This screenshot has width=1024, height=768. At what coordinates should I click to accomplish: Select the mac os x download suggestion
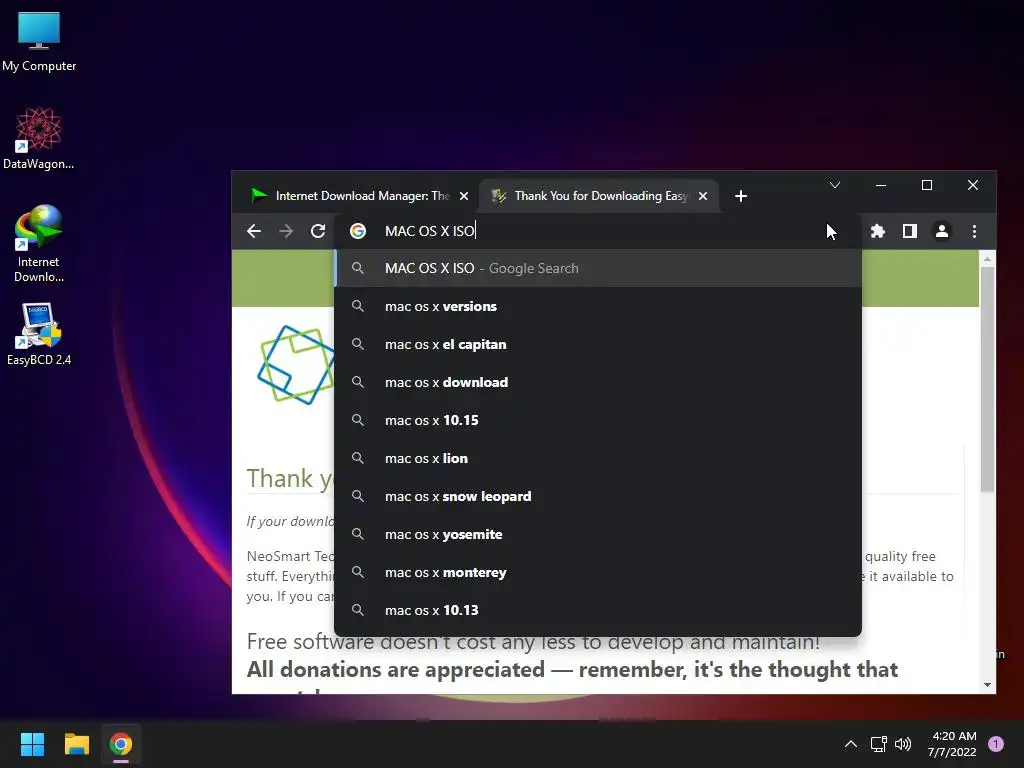[x=598, y=382]
